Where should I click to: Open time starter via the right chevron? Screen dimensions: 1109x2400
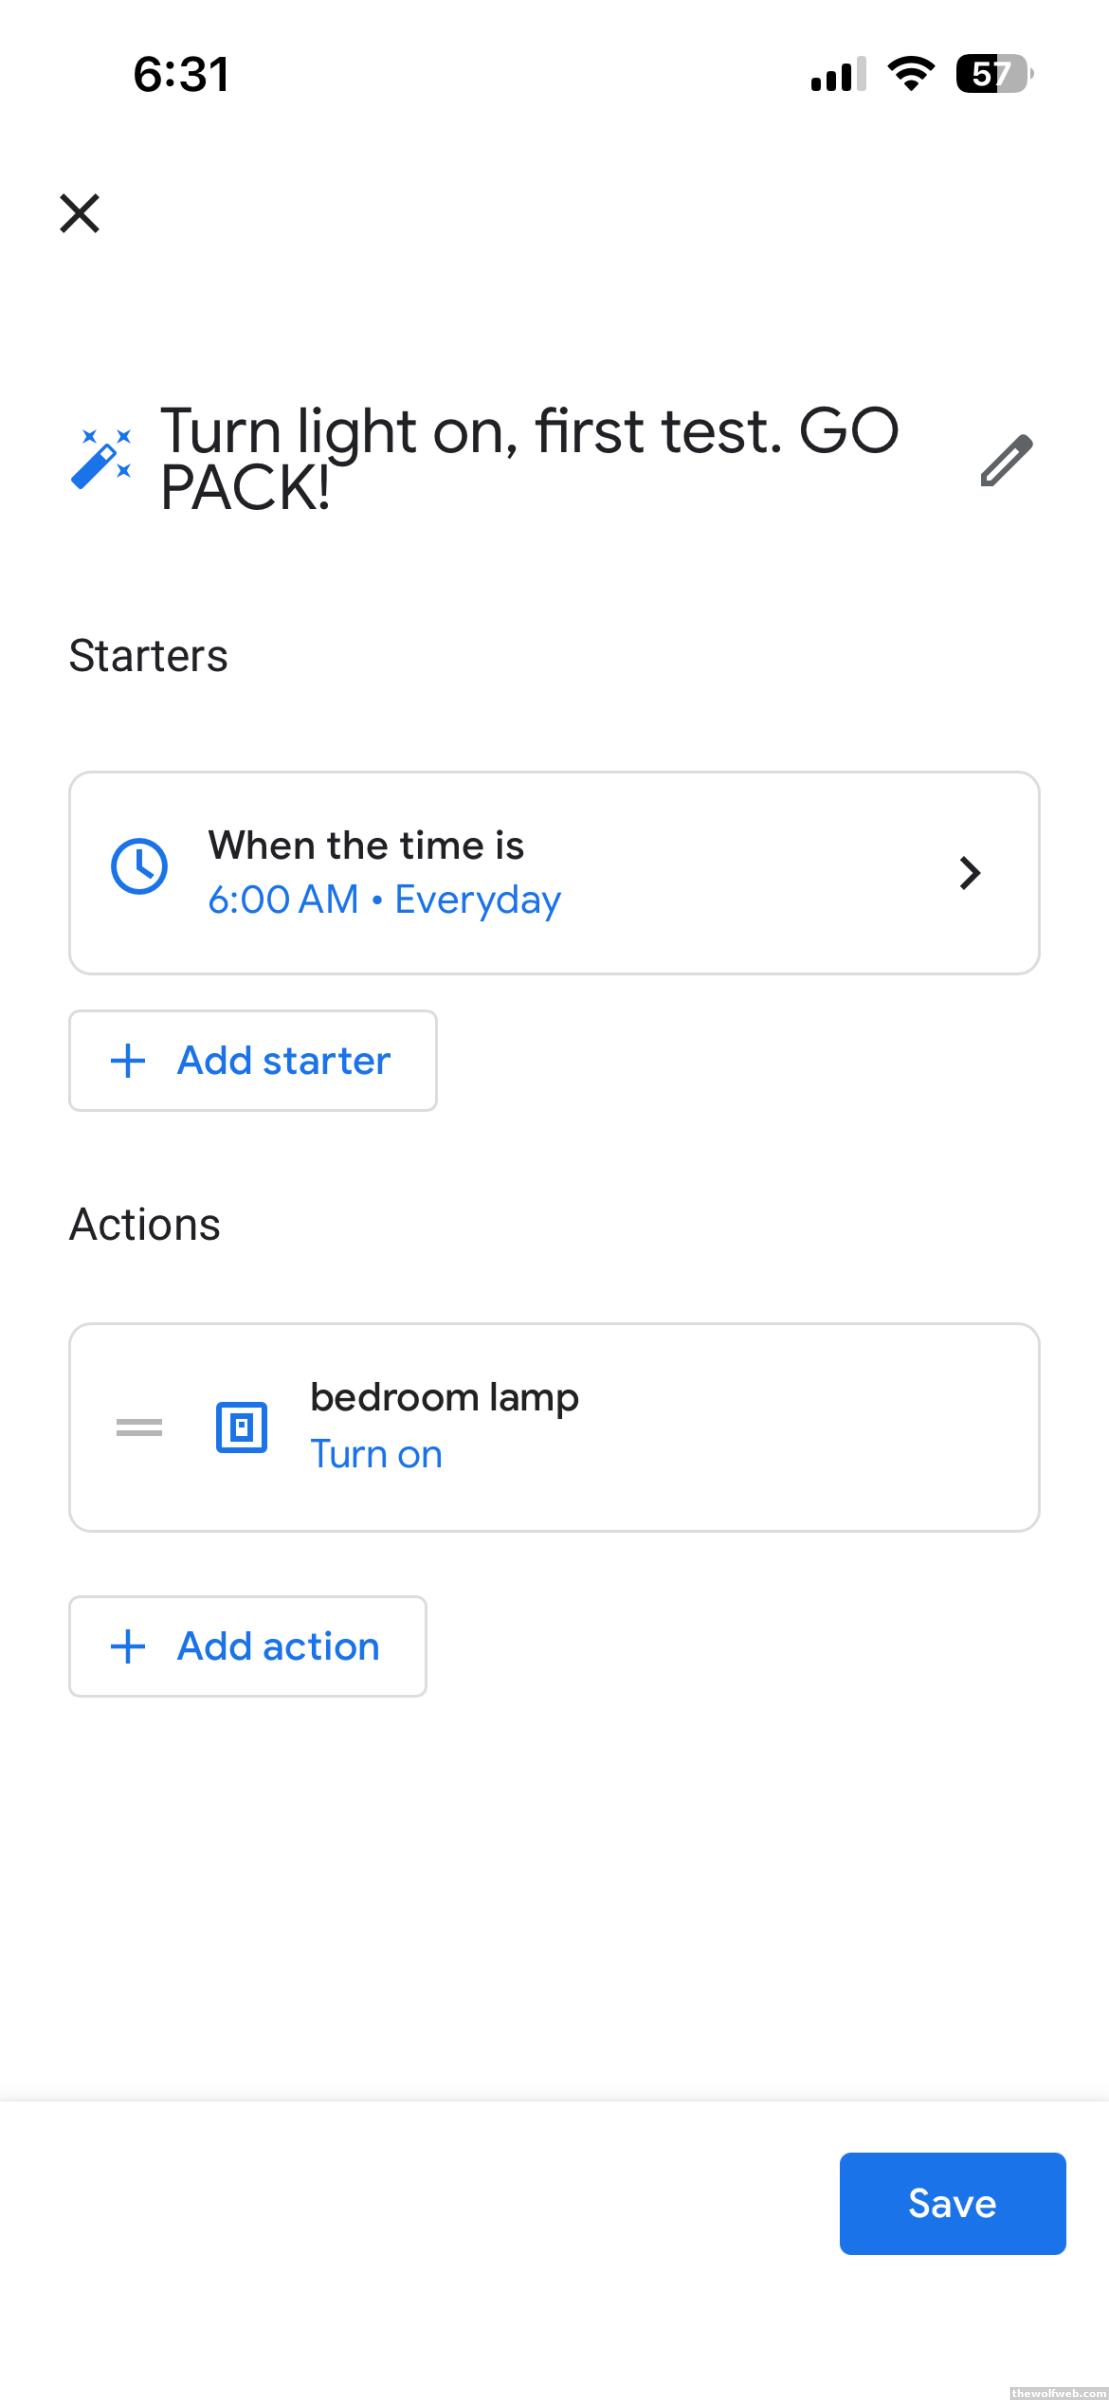pyautogui.click(x=969, y=873)
